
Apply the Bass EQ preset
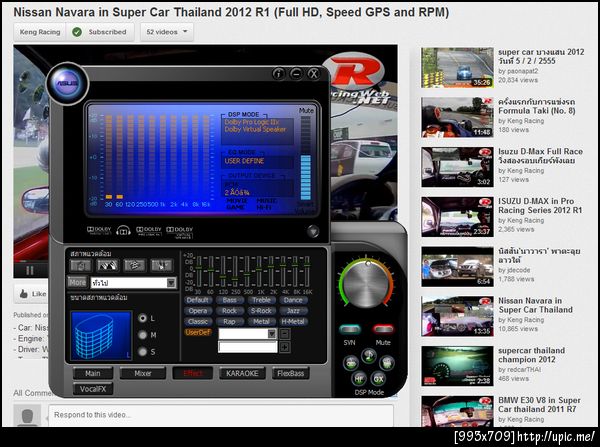[229, 300]
